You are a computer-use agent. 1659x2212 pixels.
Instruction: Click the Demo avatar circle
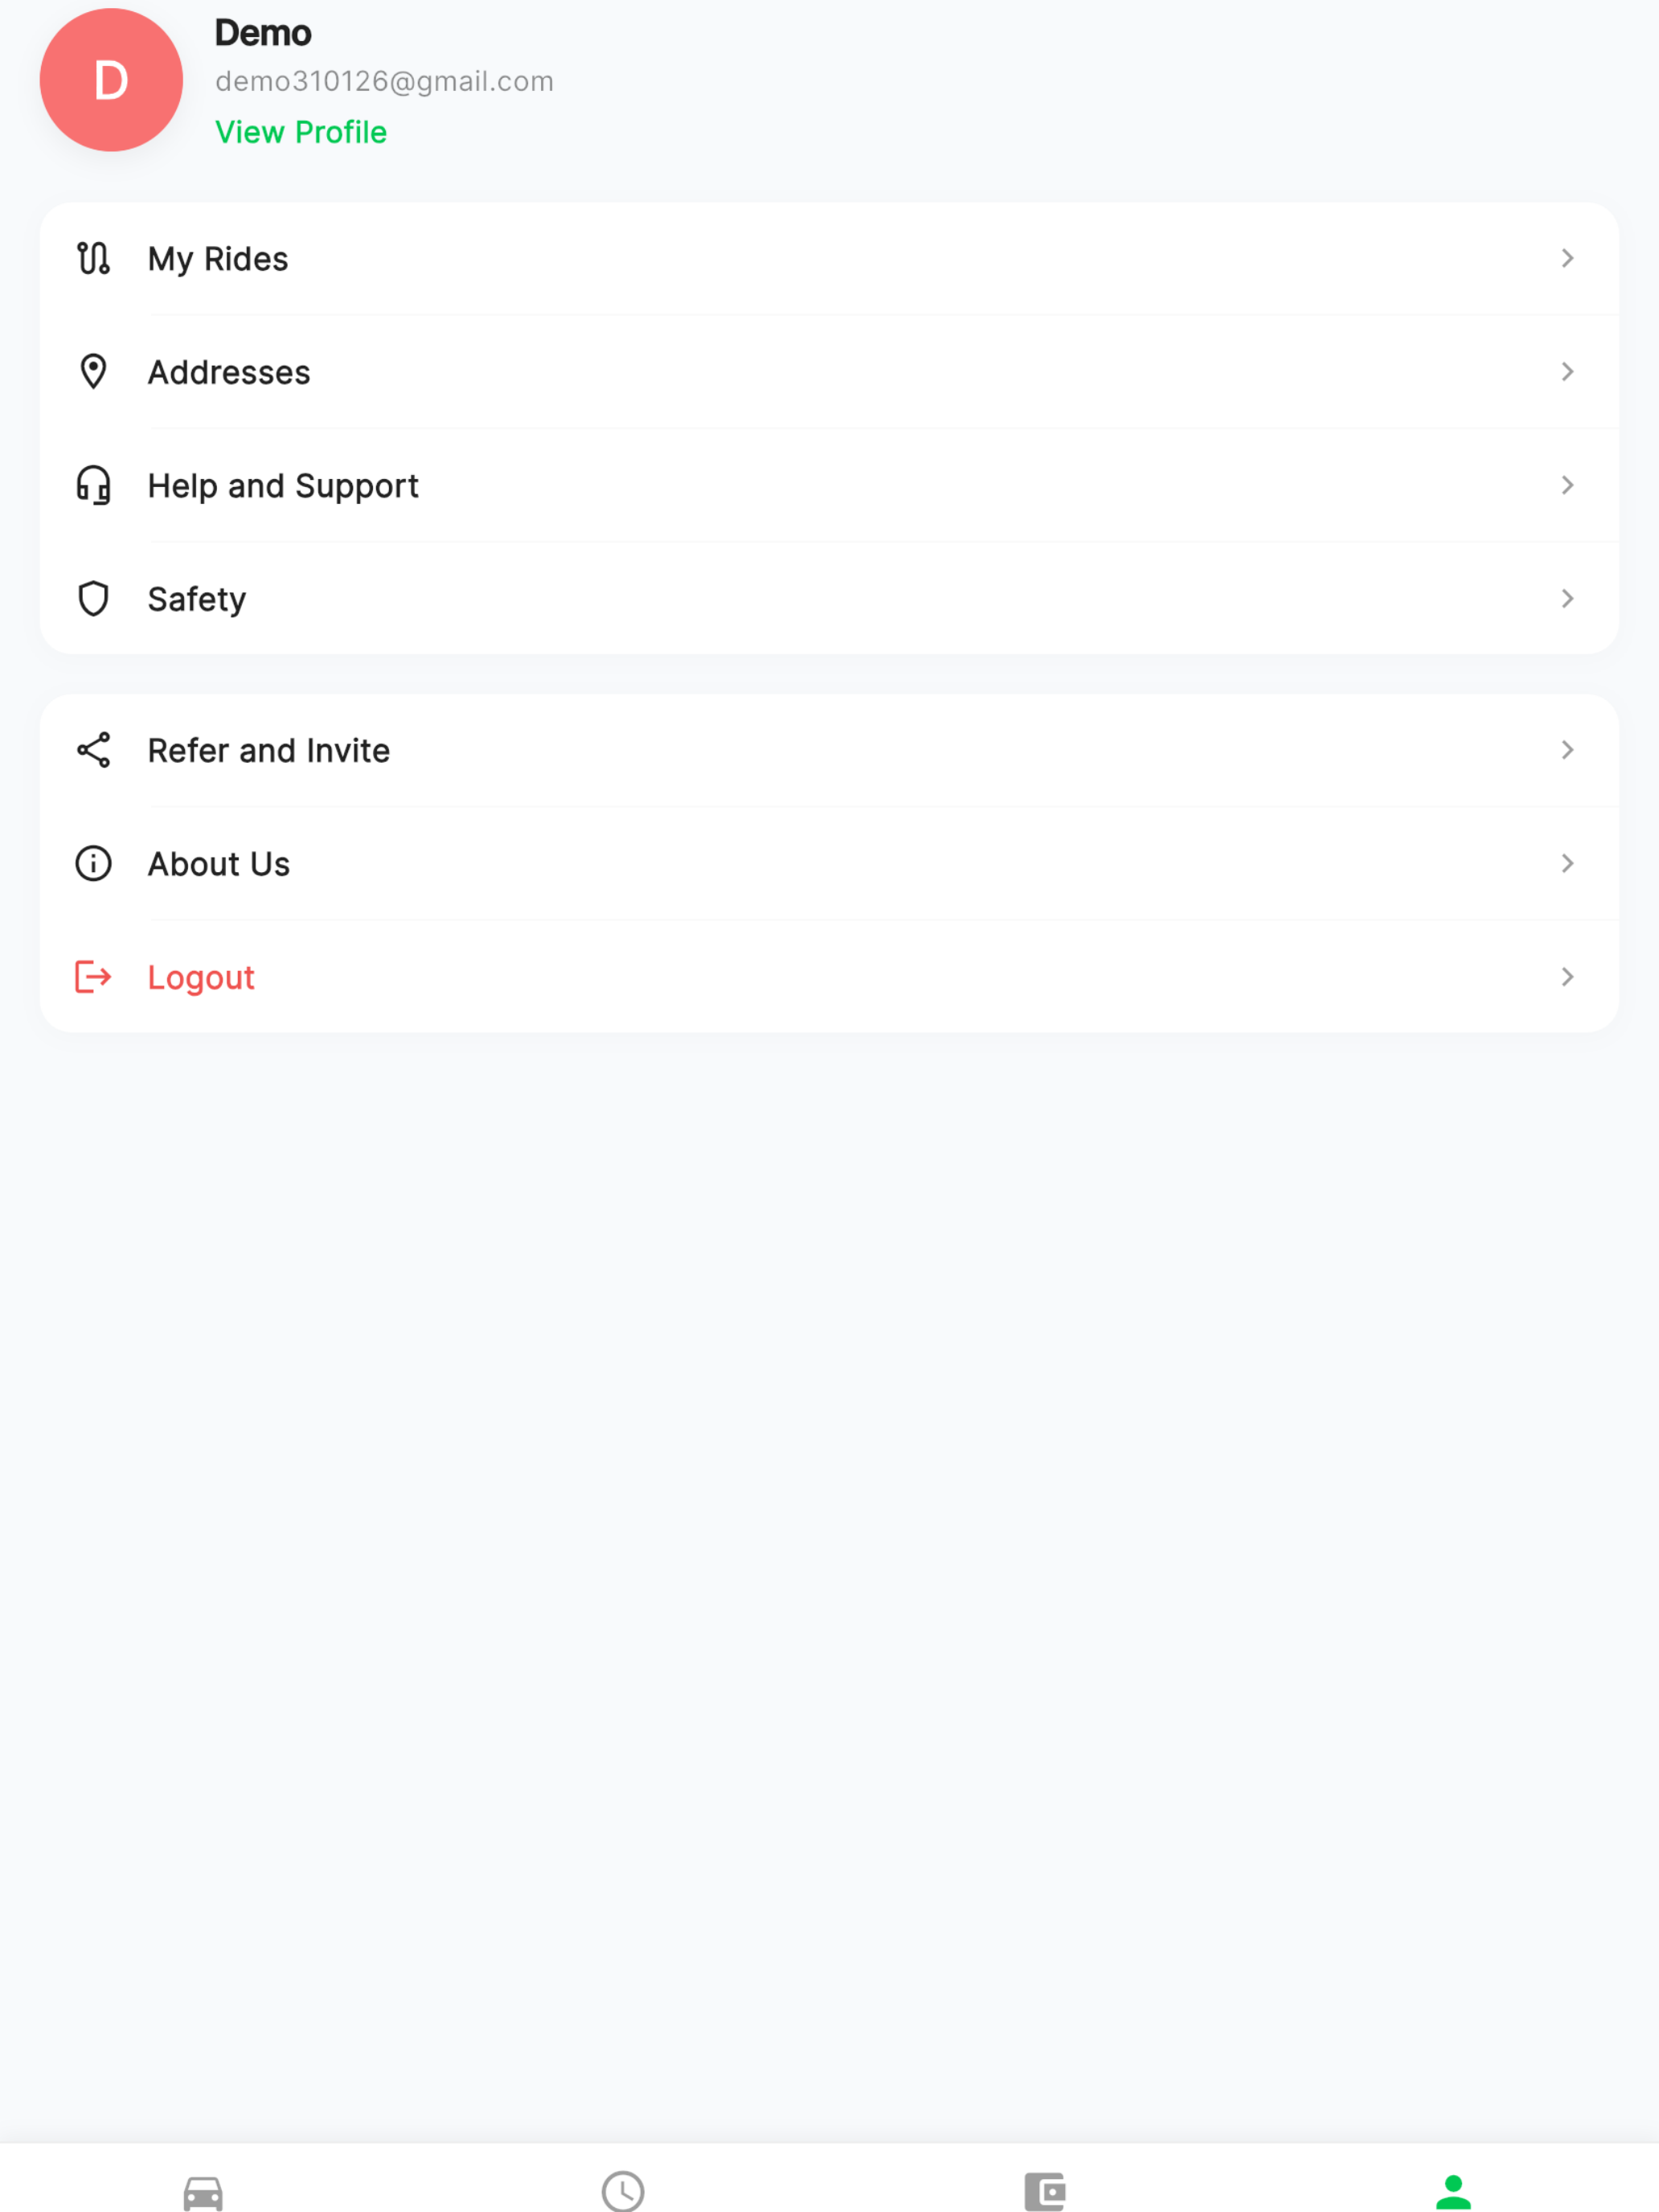tap(111, 80)
